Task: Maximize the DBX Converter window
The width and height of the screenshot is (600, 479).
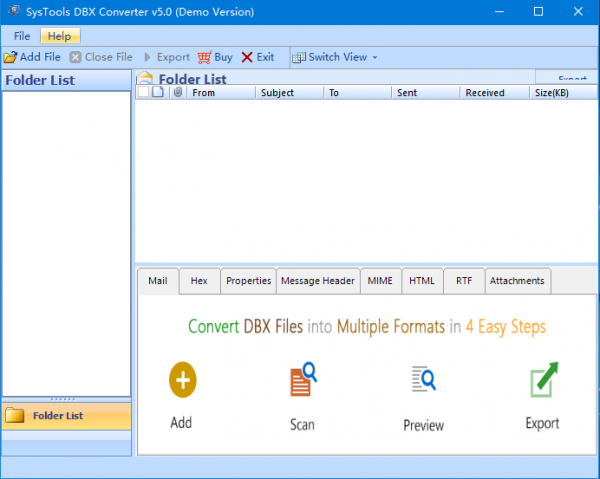Action: [538, 12]
